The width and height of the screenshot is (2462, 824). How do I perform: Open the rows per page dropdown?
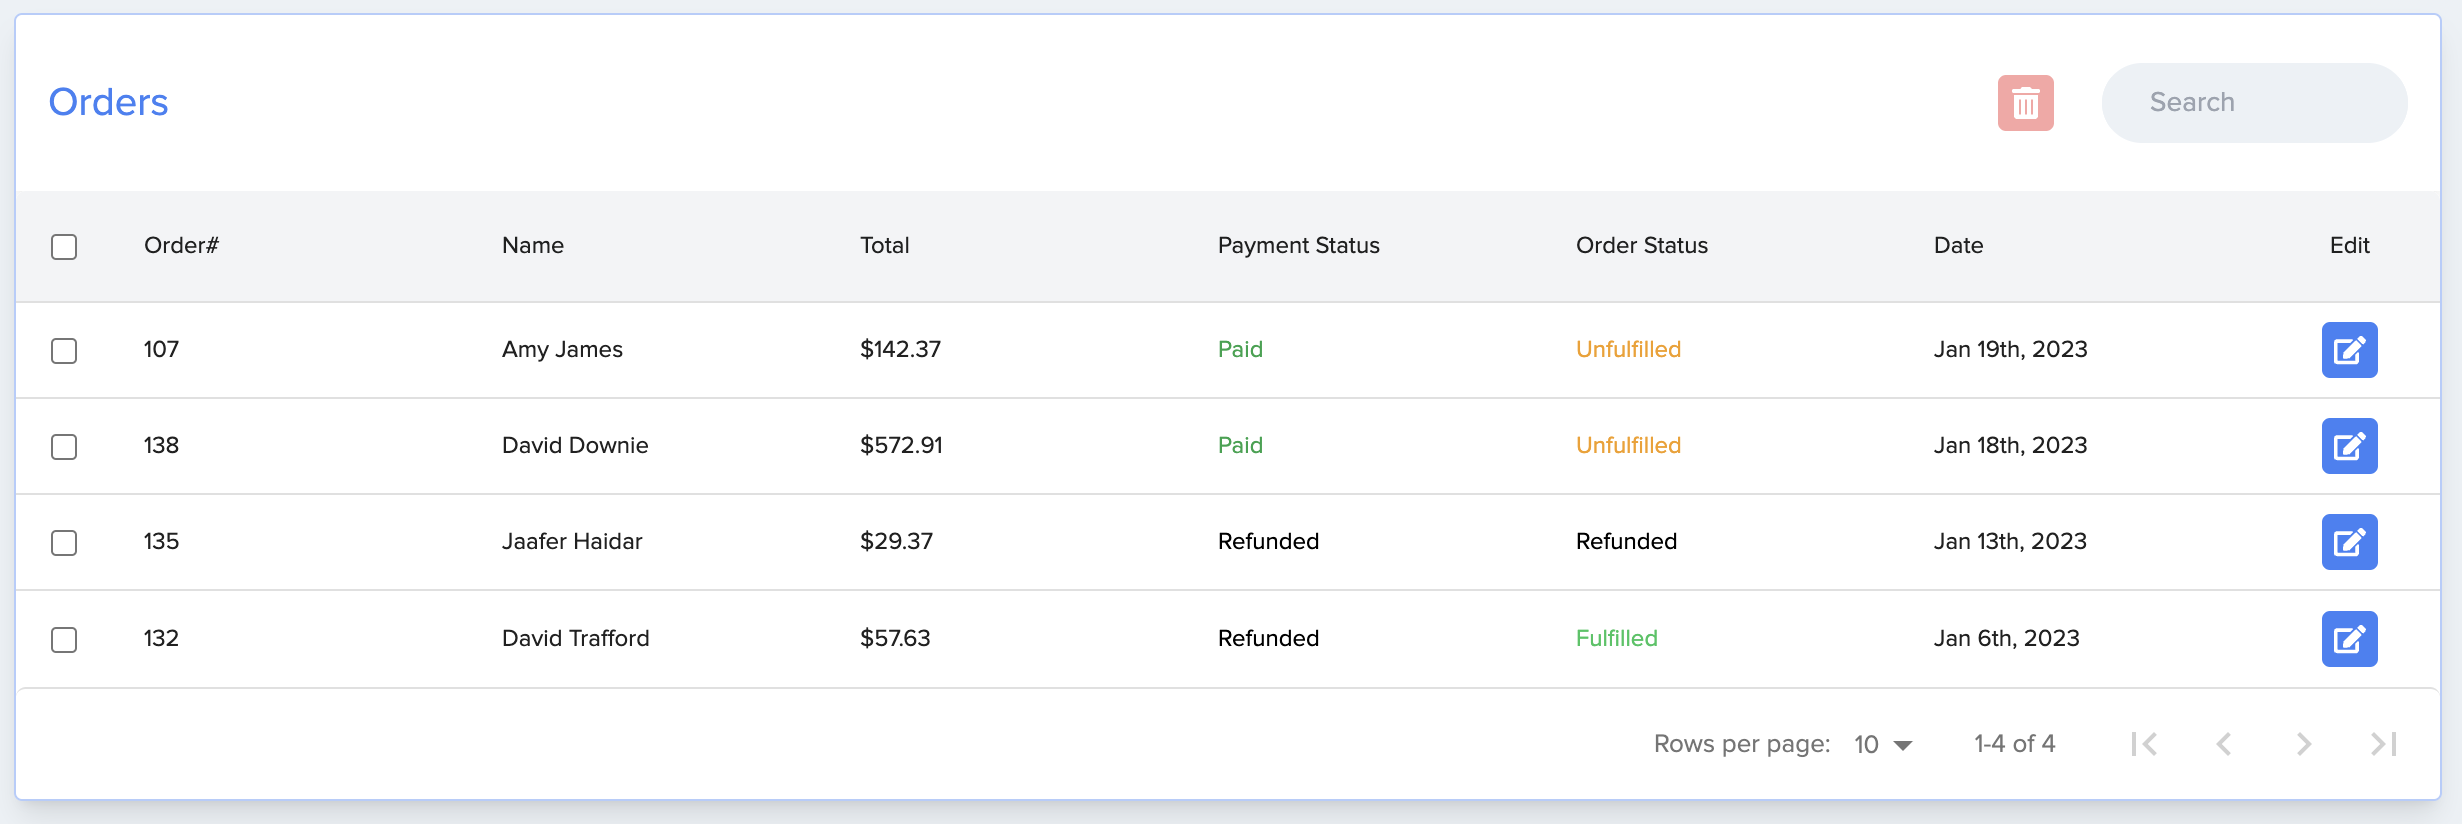point(1882,745)
